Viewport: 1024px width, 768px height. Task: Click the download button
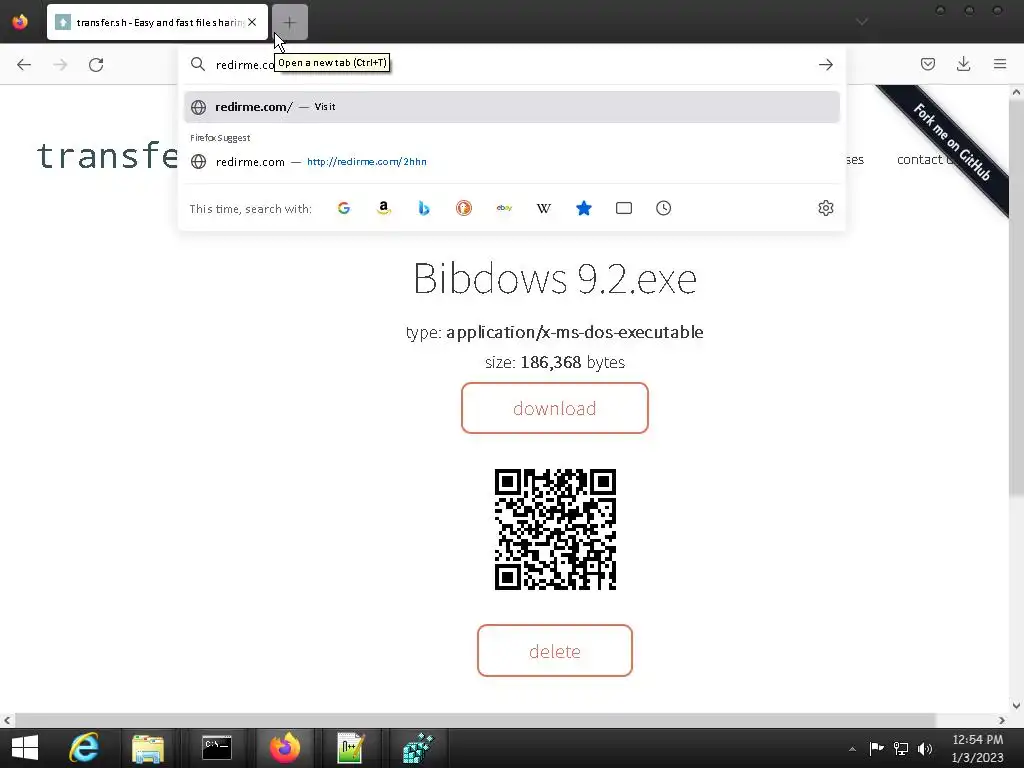tap(554, 408)
